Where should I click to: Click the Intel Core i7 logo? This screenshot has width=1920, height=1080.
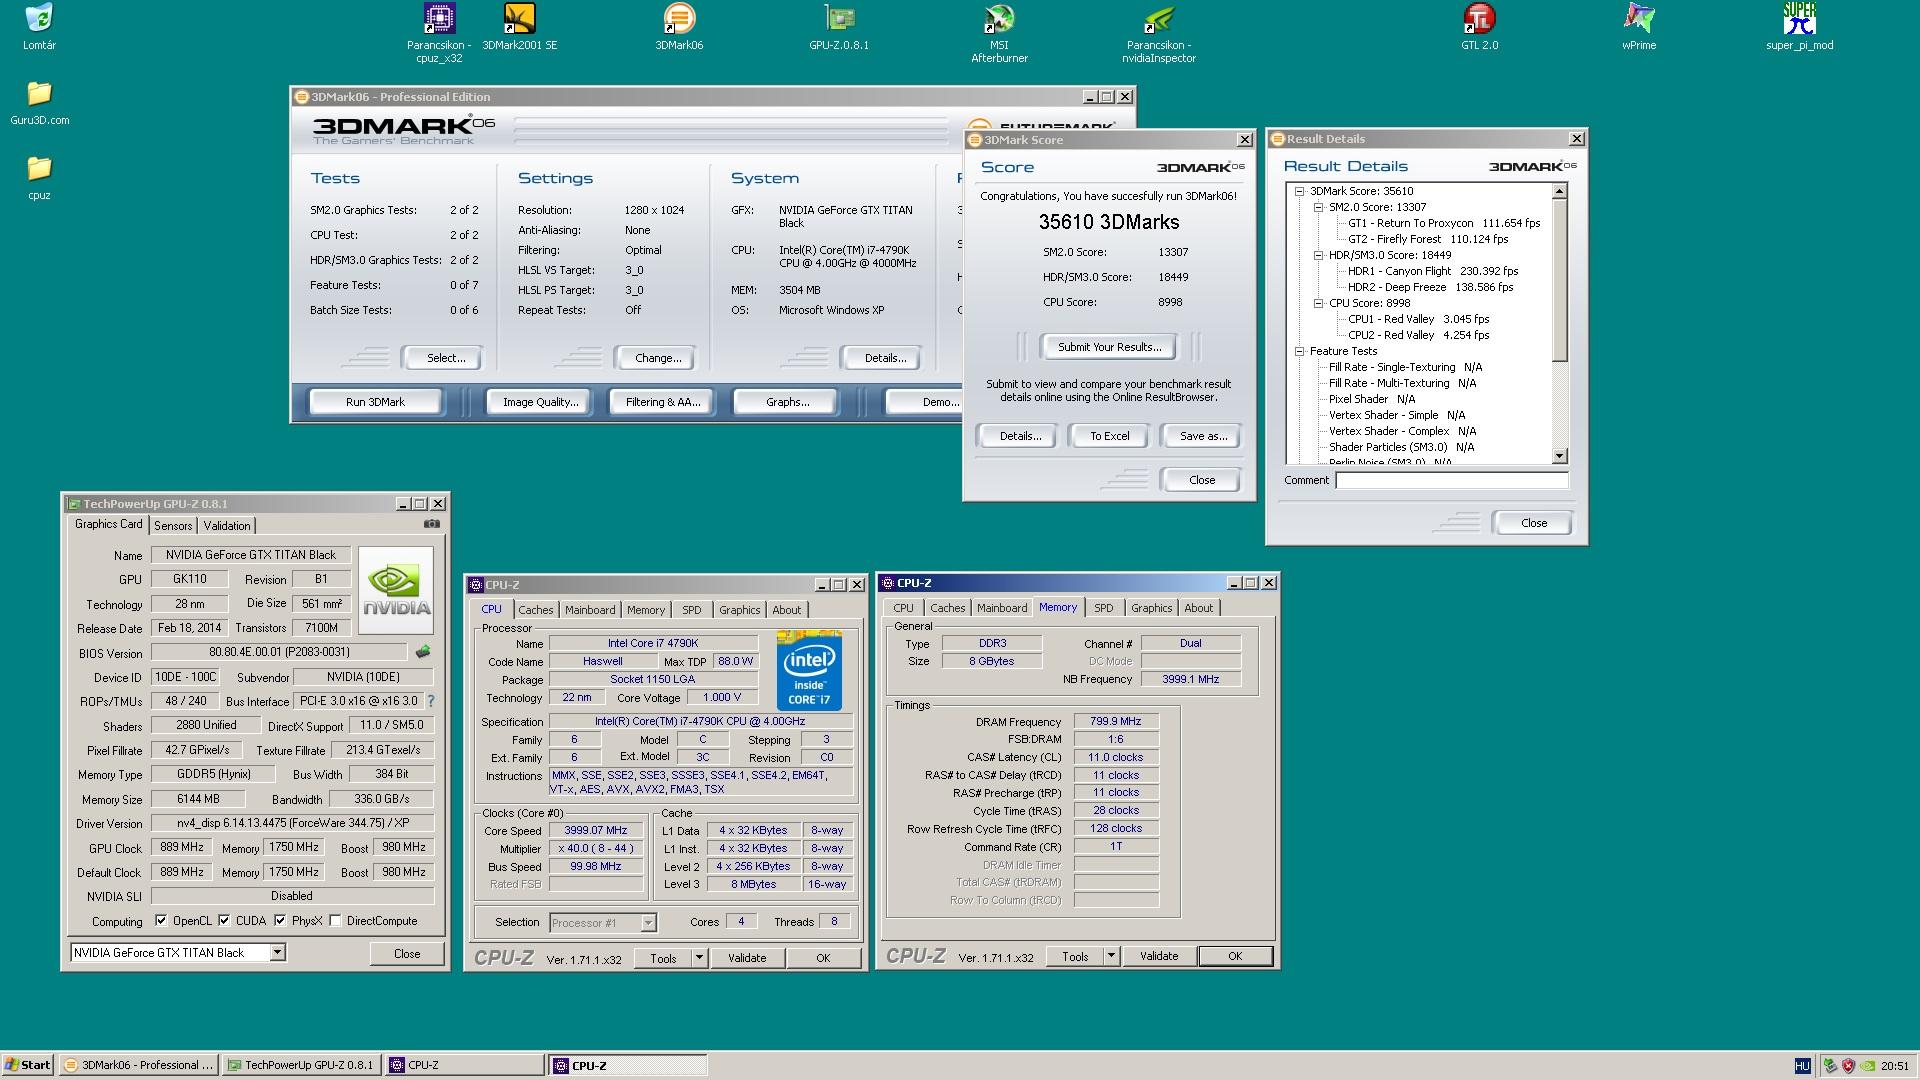(x=809, y=670)
